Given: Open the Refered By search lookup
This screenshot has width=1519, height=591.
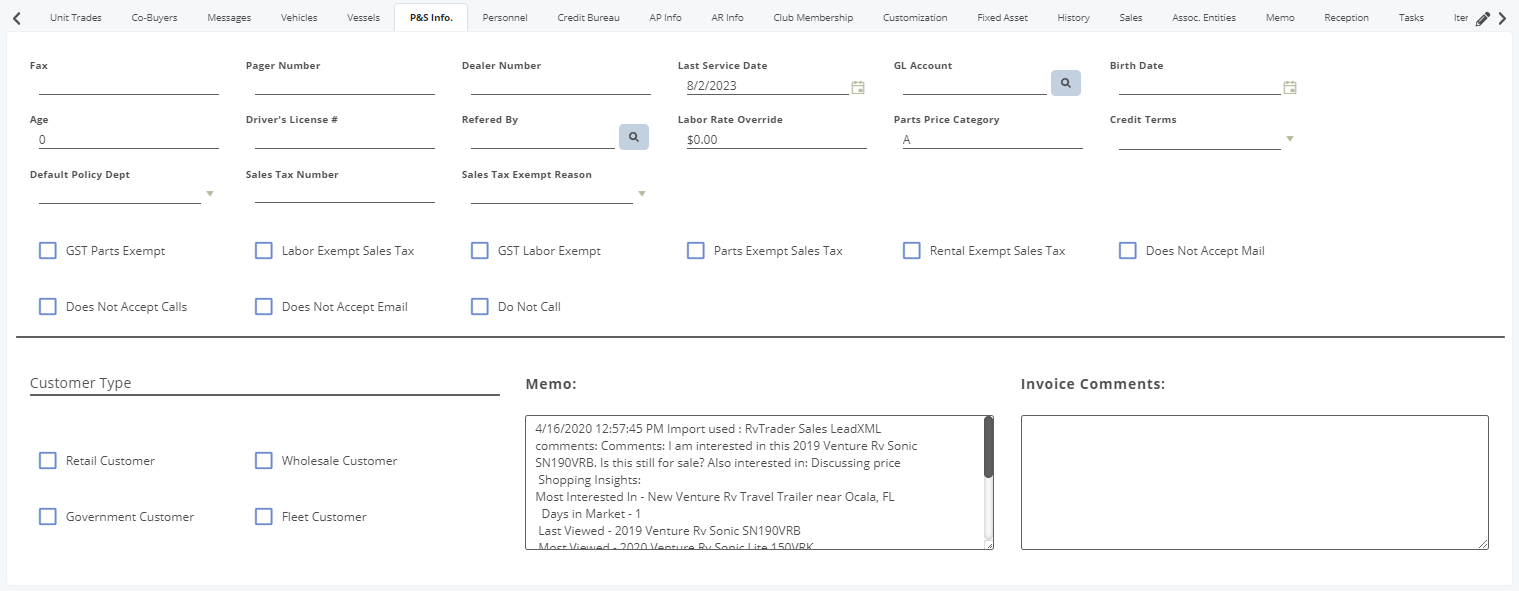Looking at the screenshot, I should click(x=633, y=137).
